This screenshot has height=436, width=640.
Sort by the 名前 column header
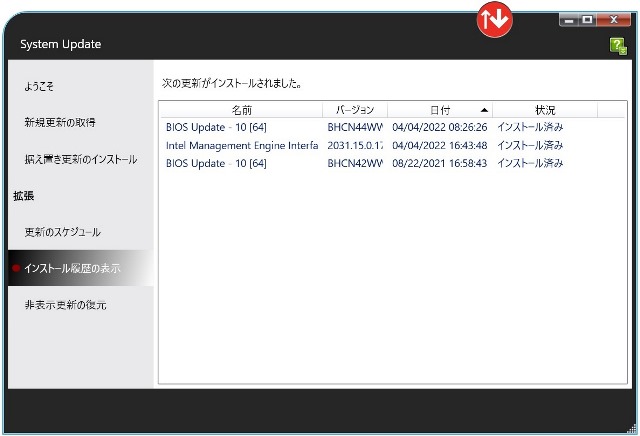tap(241, 110)
